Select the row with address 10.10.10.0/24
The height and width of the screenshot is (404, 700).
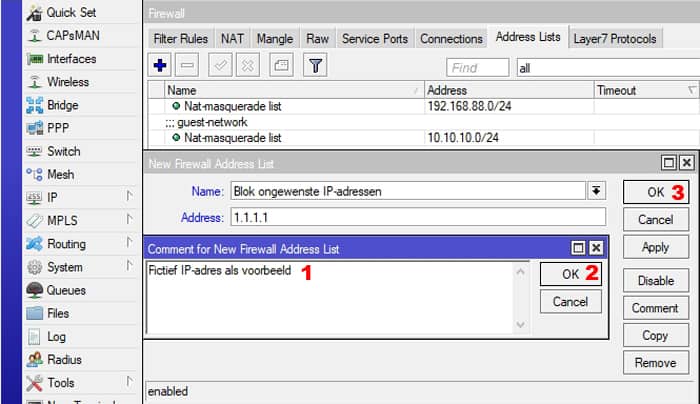(x=424, y=138)
